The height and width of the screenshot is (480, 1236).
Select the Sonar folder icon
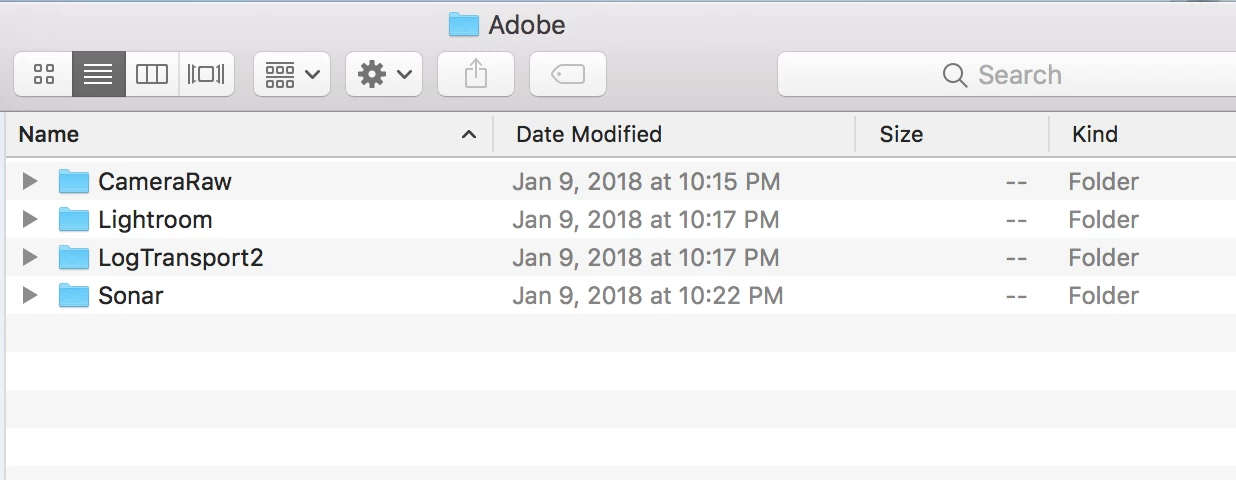click(74, 295)
